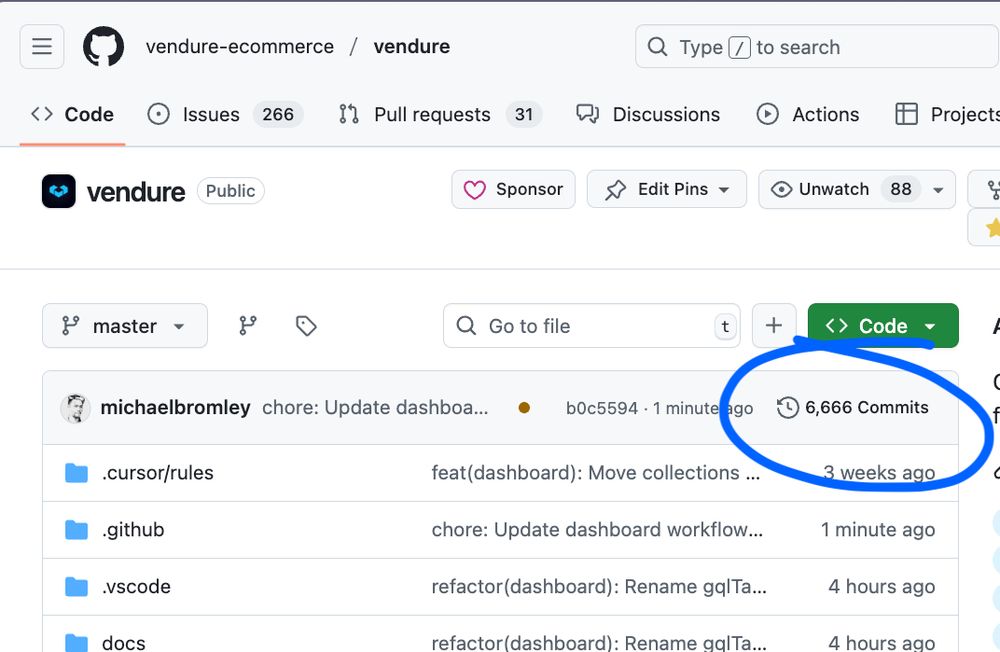Click the orange commit status dot
Screen dimensions: 1000x652
click(524, 408)
